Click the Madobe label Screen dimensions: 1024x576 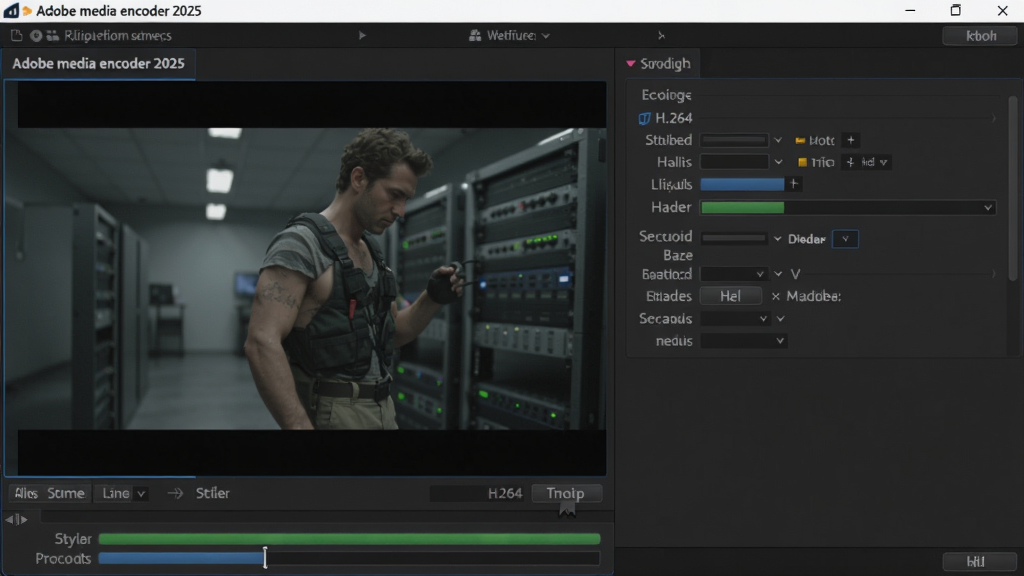pos(813,296)
